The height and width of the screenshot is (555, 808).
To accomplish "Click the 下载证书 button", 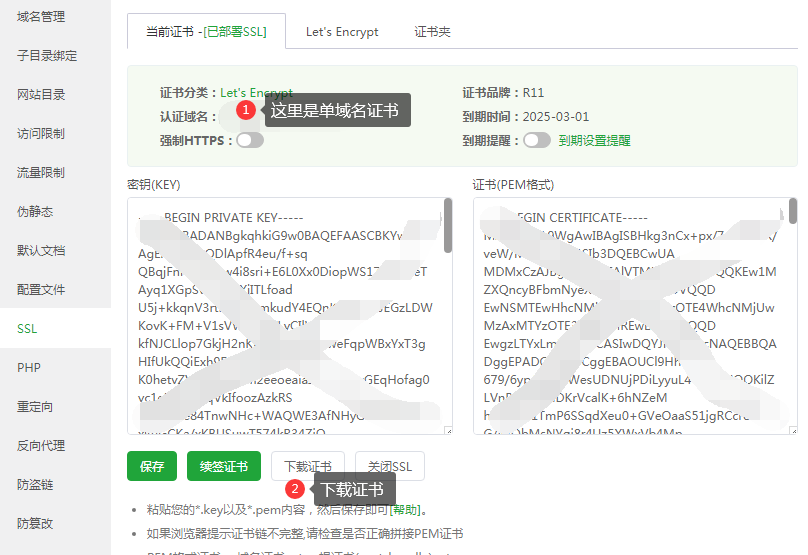I will tap(307, 467).
